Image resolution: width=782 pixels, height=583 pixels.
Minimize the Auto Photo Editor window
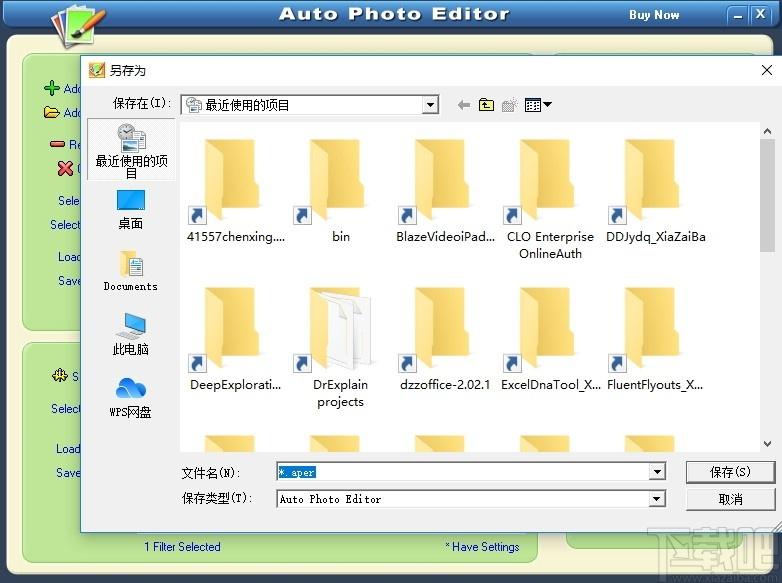point(738,15)
